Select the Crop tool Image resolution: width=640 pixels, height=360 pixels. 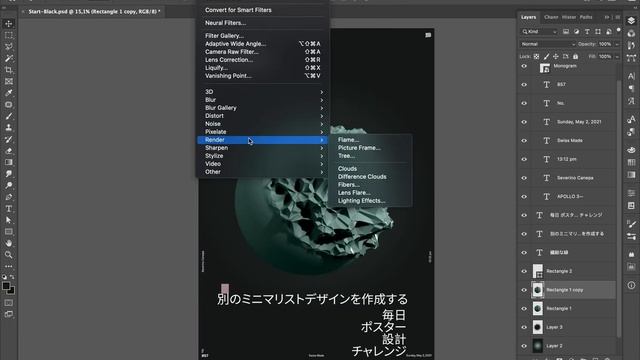(x=9, y=70)
